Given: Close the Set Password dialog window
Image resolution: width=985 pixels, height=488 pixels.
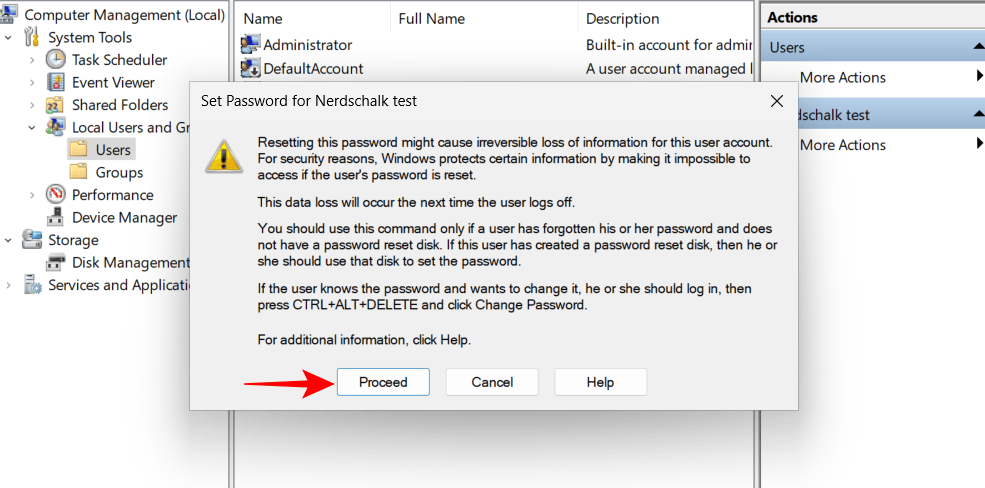Looking at the screenshot, I should [x=776, y=101].
